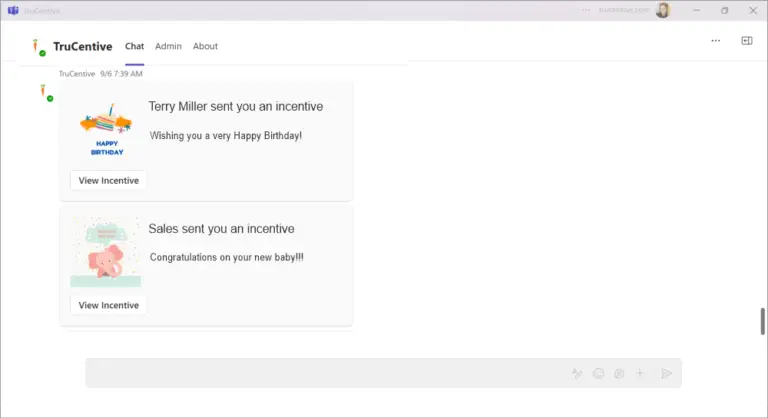This screenshot has height=418, width=768.
Task: Open the Chat tab
Action: tap(134, 46)
